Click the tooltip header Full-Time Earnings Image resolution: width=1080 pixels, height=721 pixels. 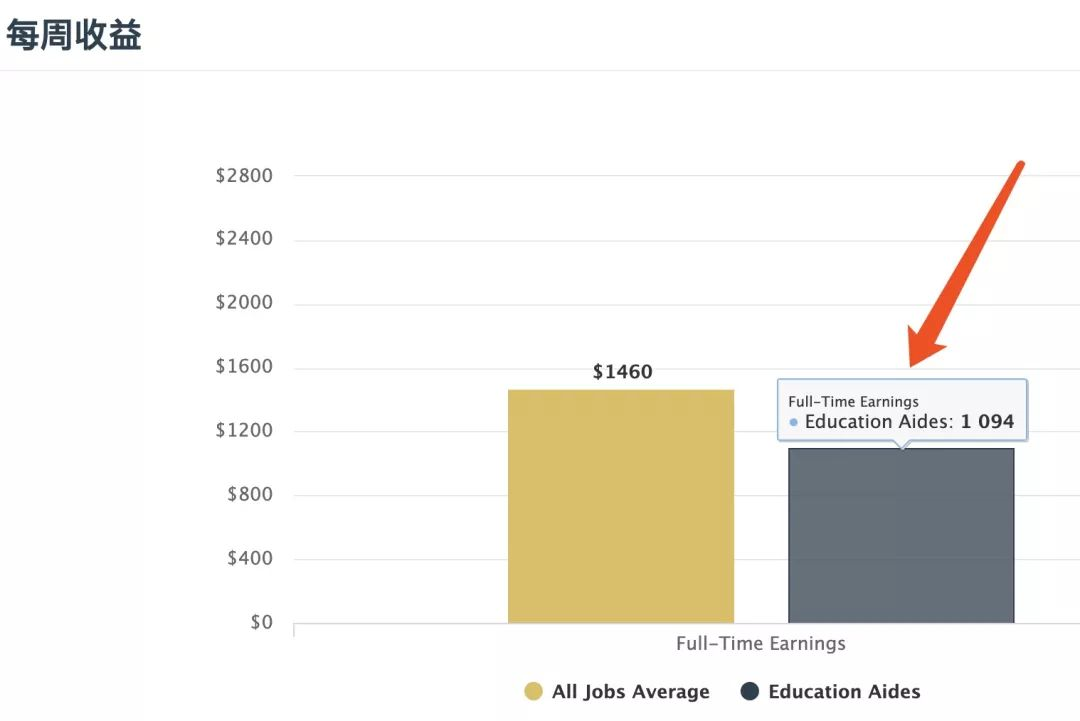(x=853, y=402)
